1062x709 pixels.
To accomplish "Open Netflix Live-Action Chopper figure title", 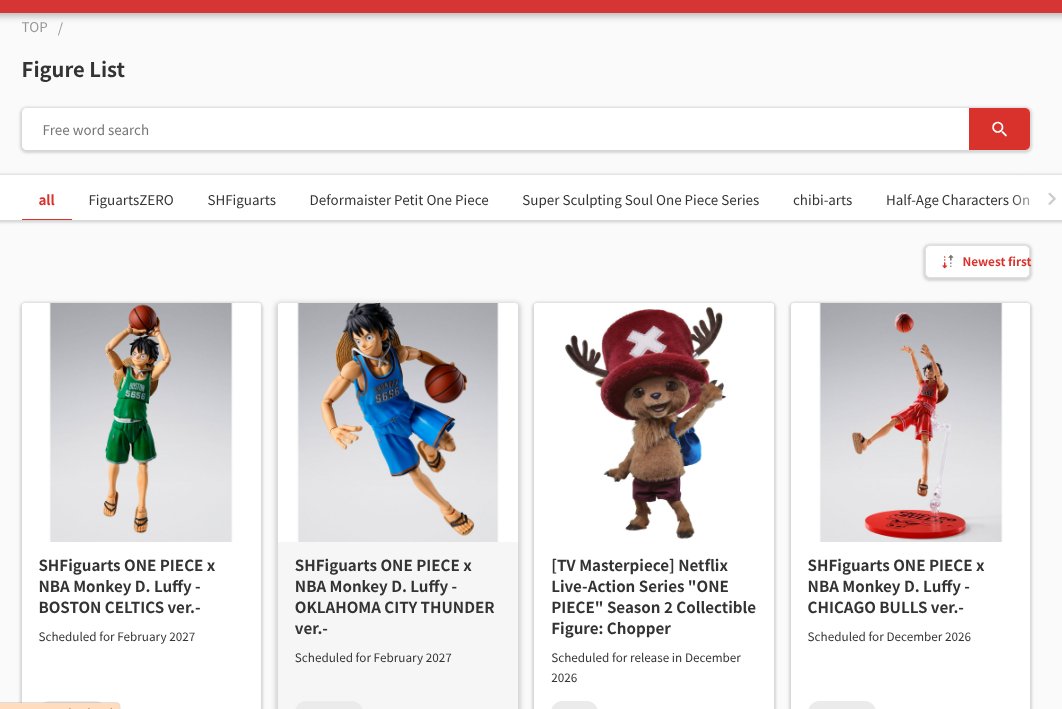I will tap(653, 597).
